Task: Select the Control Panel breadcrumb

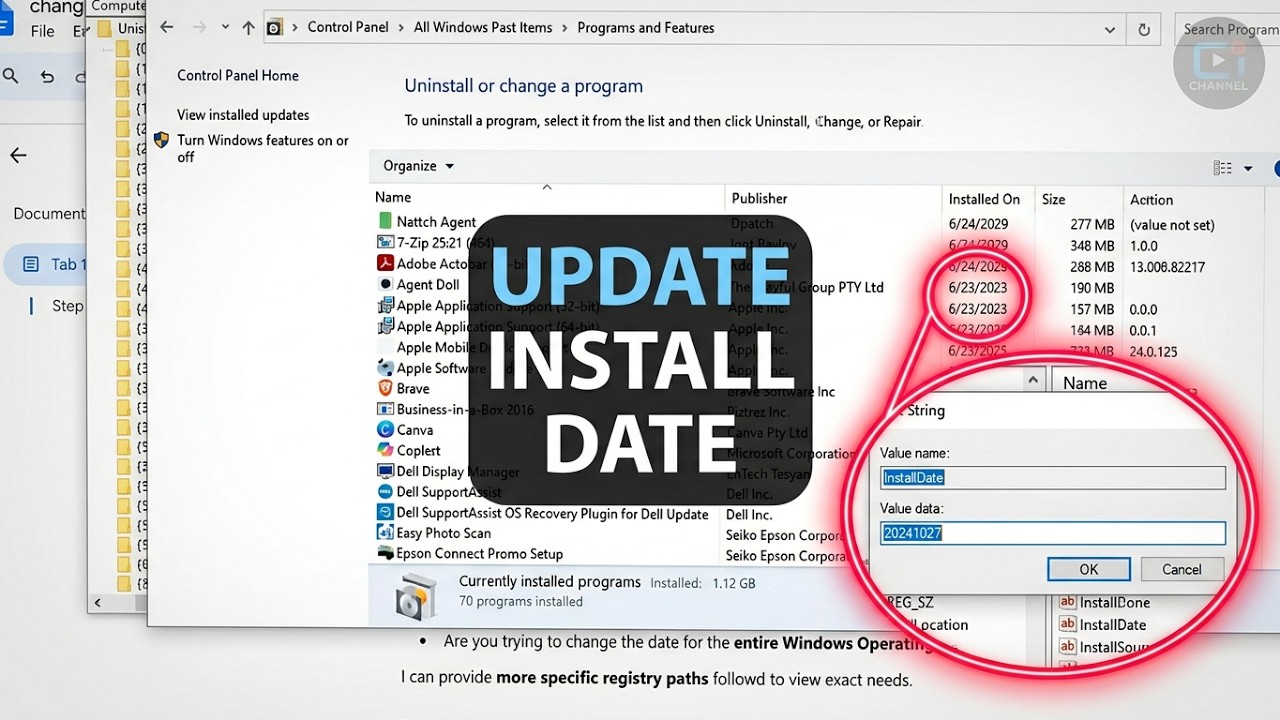Action: [x=348, y=27]
